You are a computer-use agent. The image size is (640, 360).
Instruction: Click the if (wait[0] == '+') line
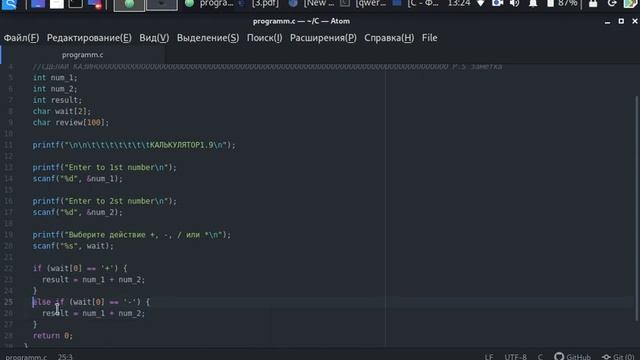(x=80, y=269)
